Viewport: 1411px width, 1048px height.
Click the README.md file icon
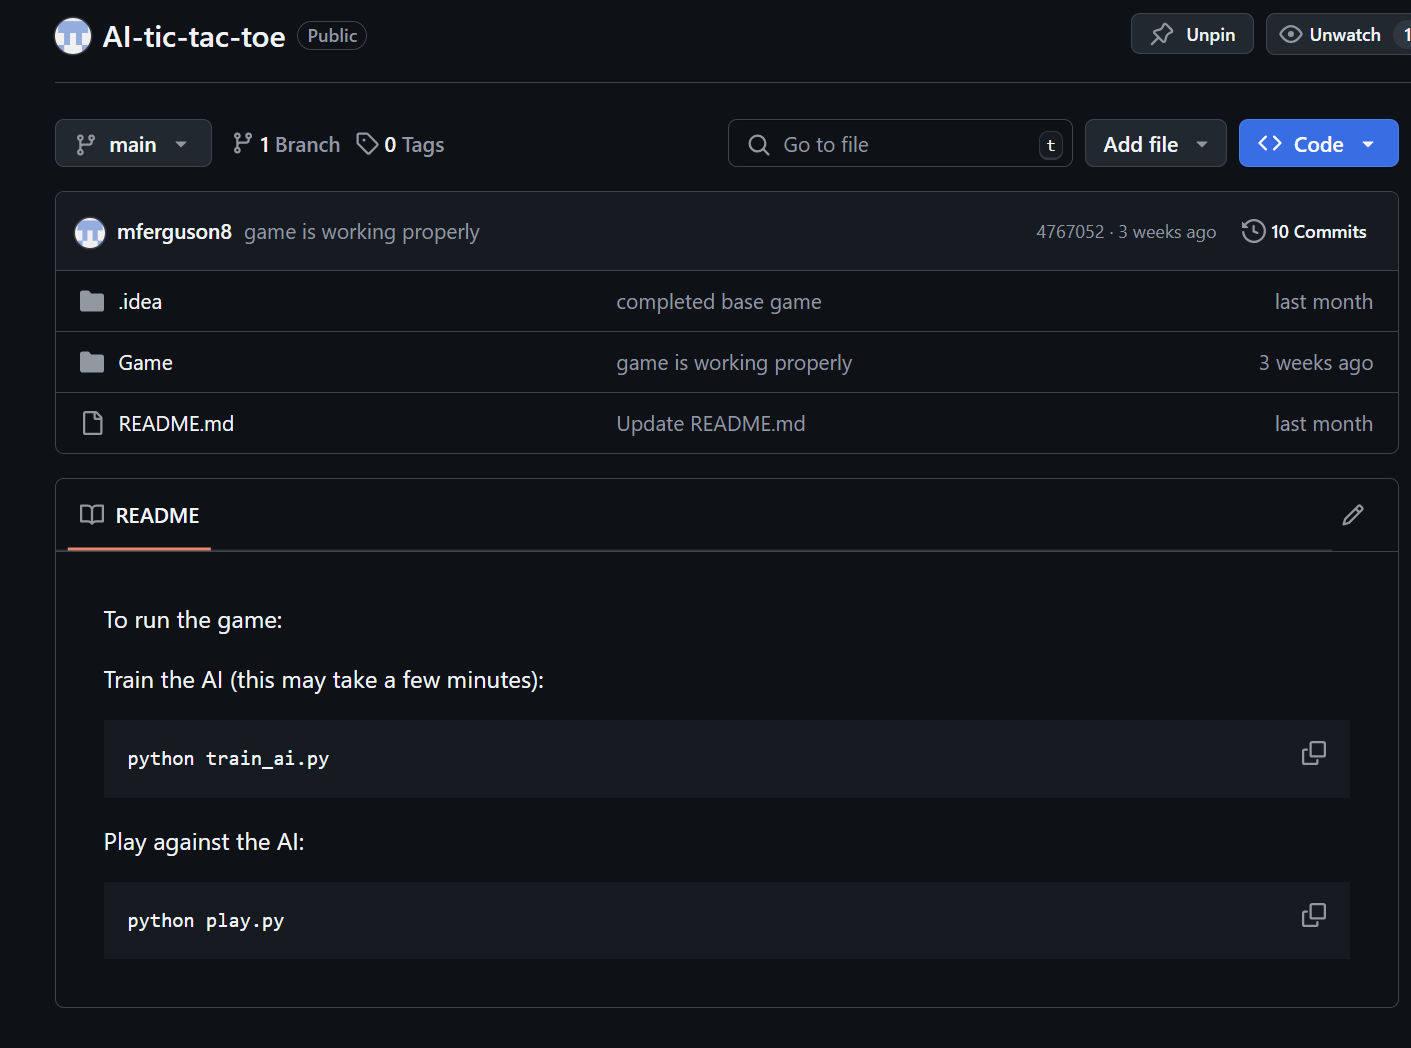(92, 423)
